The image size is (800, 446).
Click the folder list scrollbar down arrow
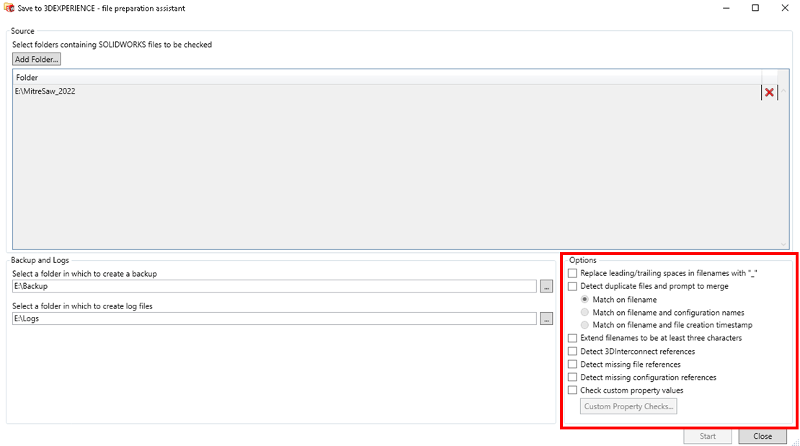click(784, 244)
